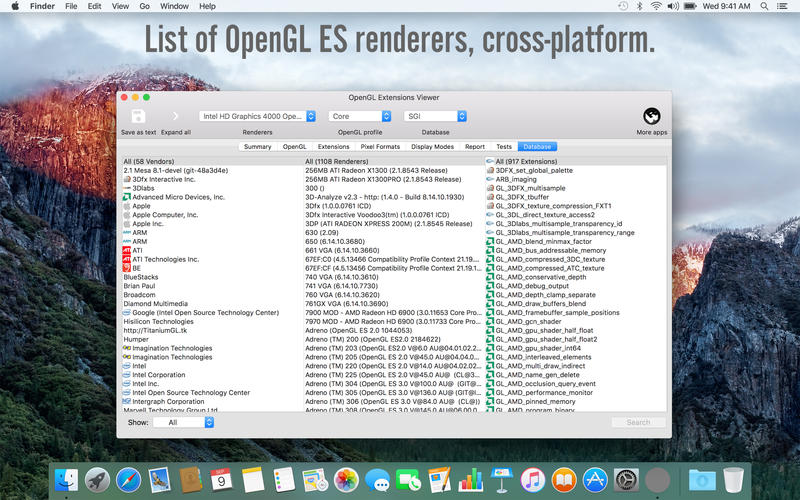Image resolution: width=800 pixels, height=500 pixels.
Task: Go to the Report tab
Action: (474, 146)
